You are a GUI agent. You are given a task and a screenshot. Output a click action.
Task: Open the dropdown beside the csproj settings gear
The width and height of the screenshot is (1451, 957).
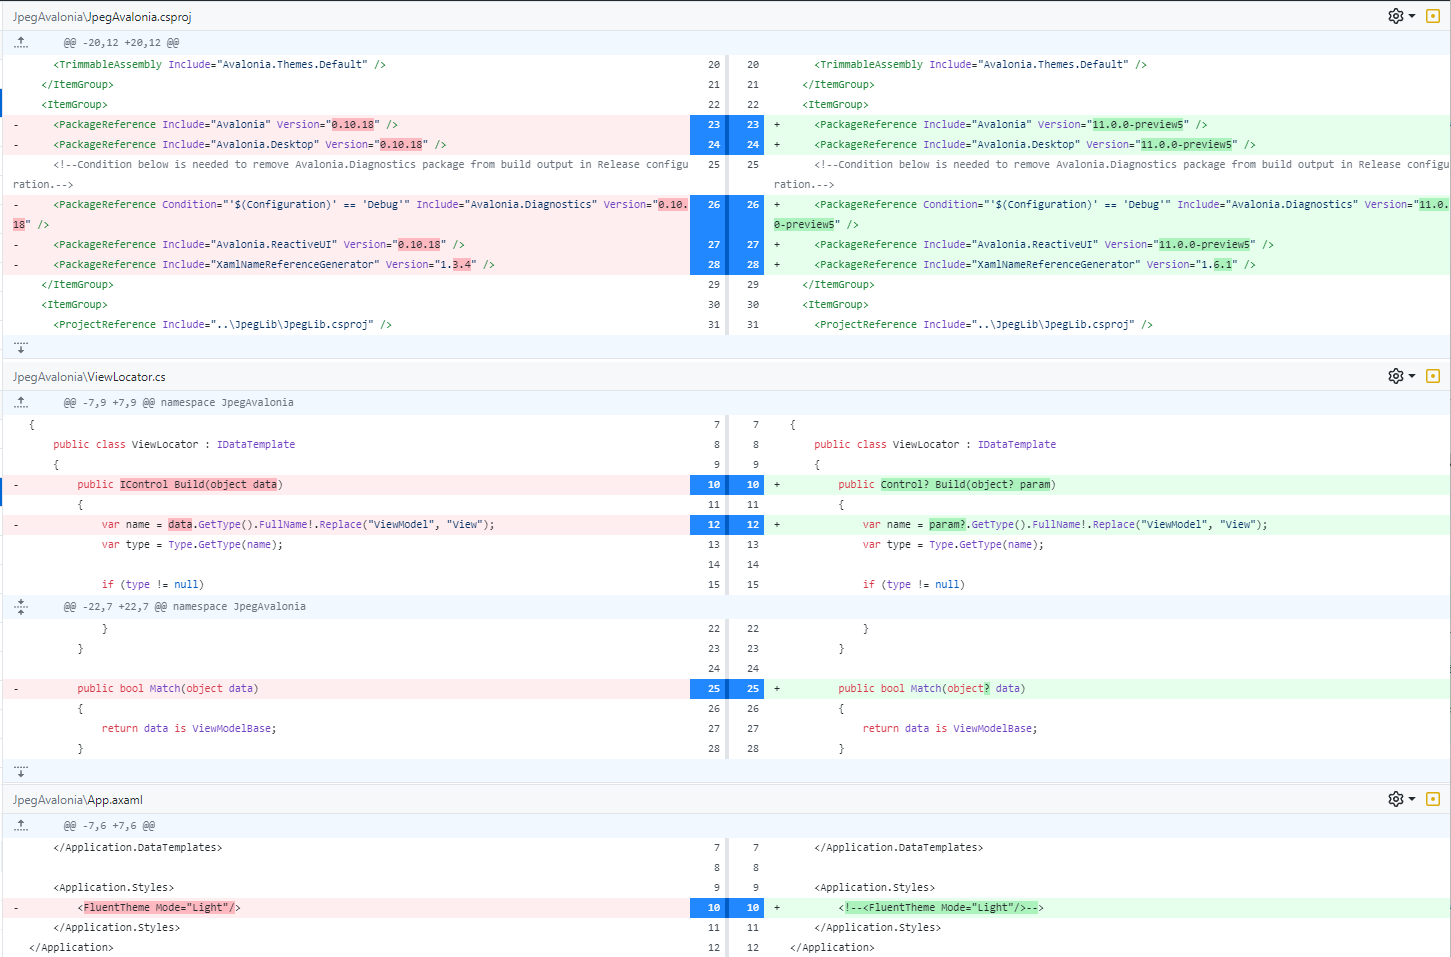(1411, 15)
